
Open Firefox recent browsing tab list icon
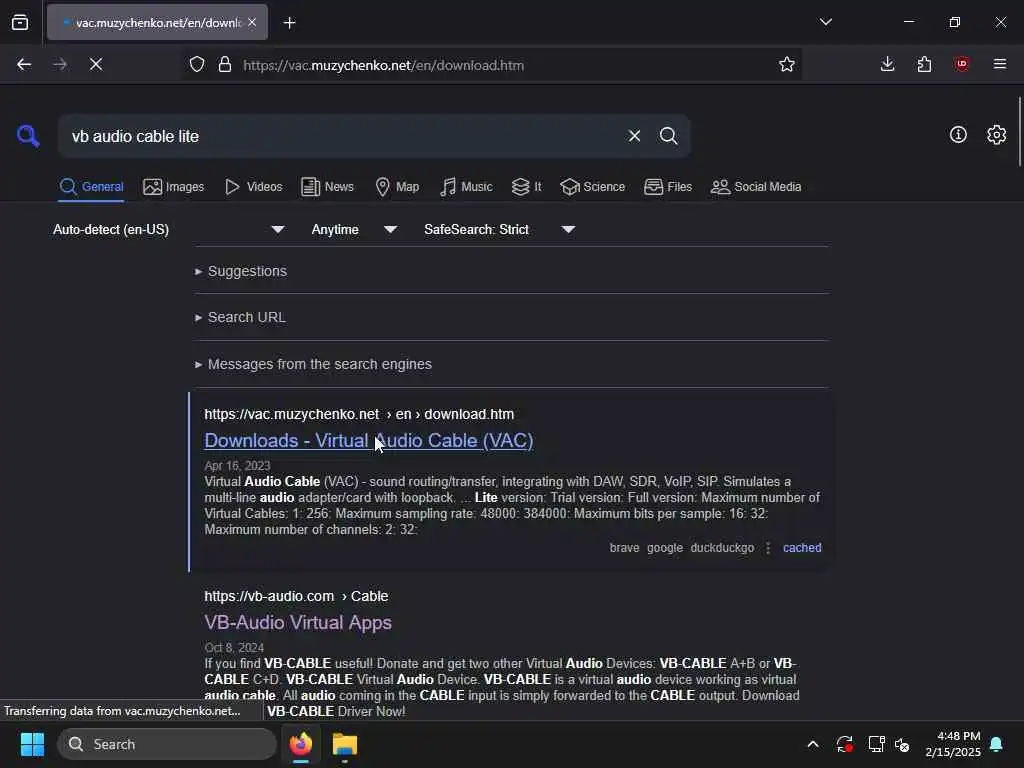click(x=20, y=23)
